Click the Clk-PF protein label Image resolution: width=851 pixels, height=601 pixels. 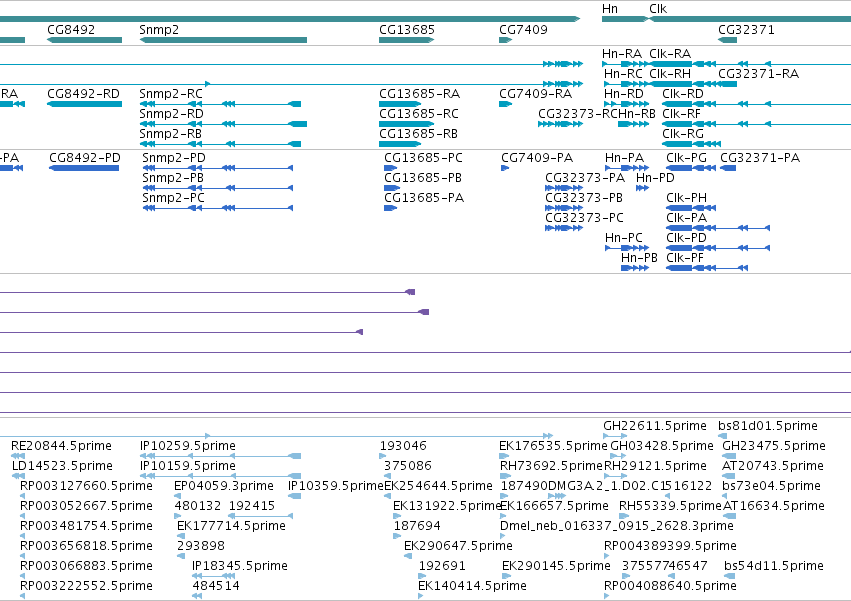685,258
